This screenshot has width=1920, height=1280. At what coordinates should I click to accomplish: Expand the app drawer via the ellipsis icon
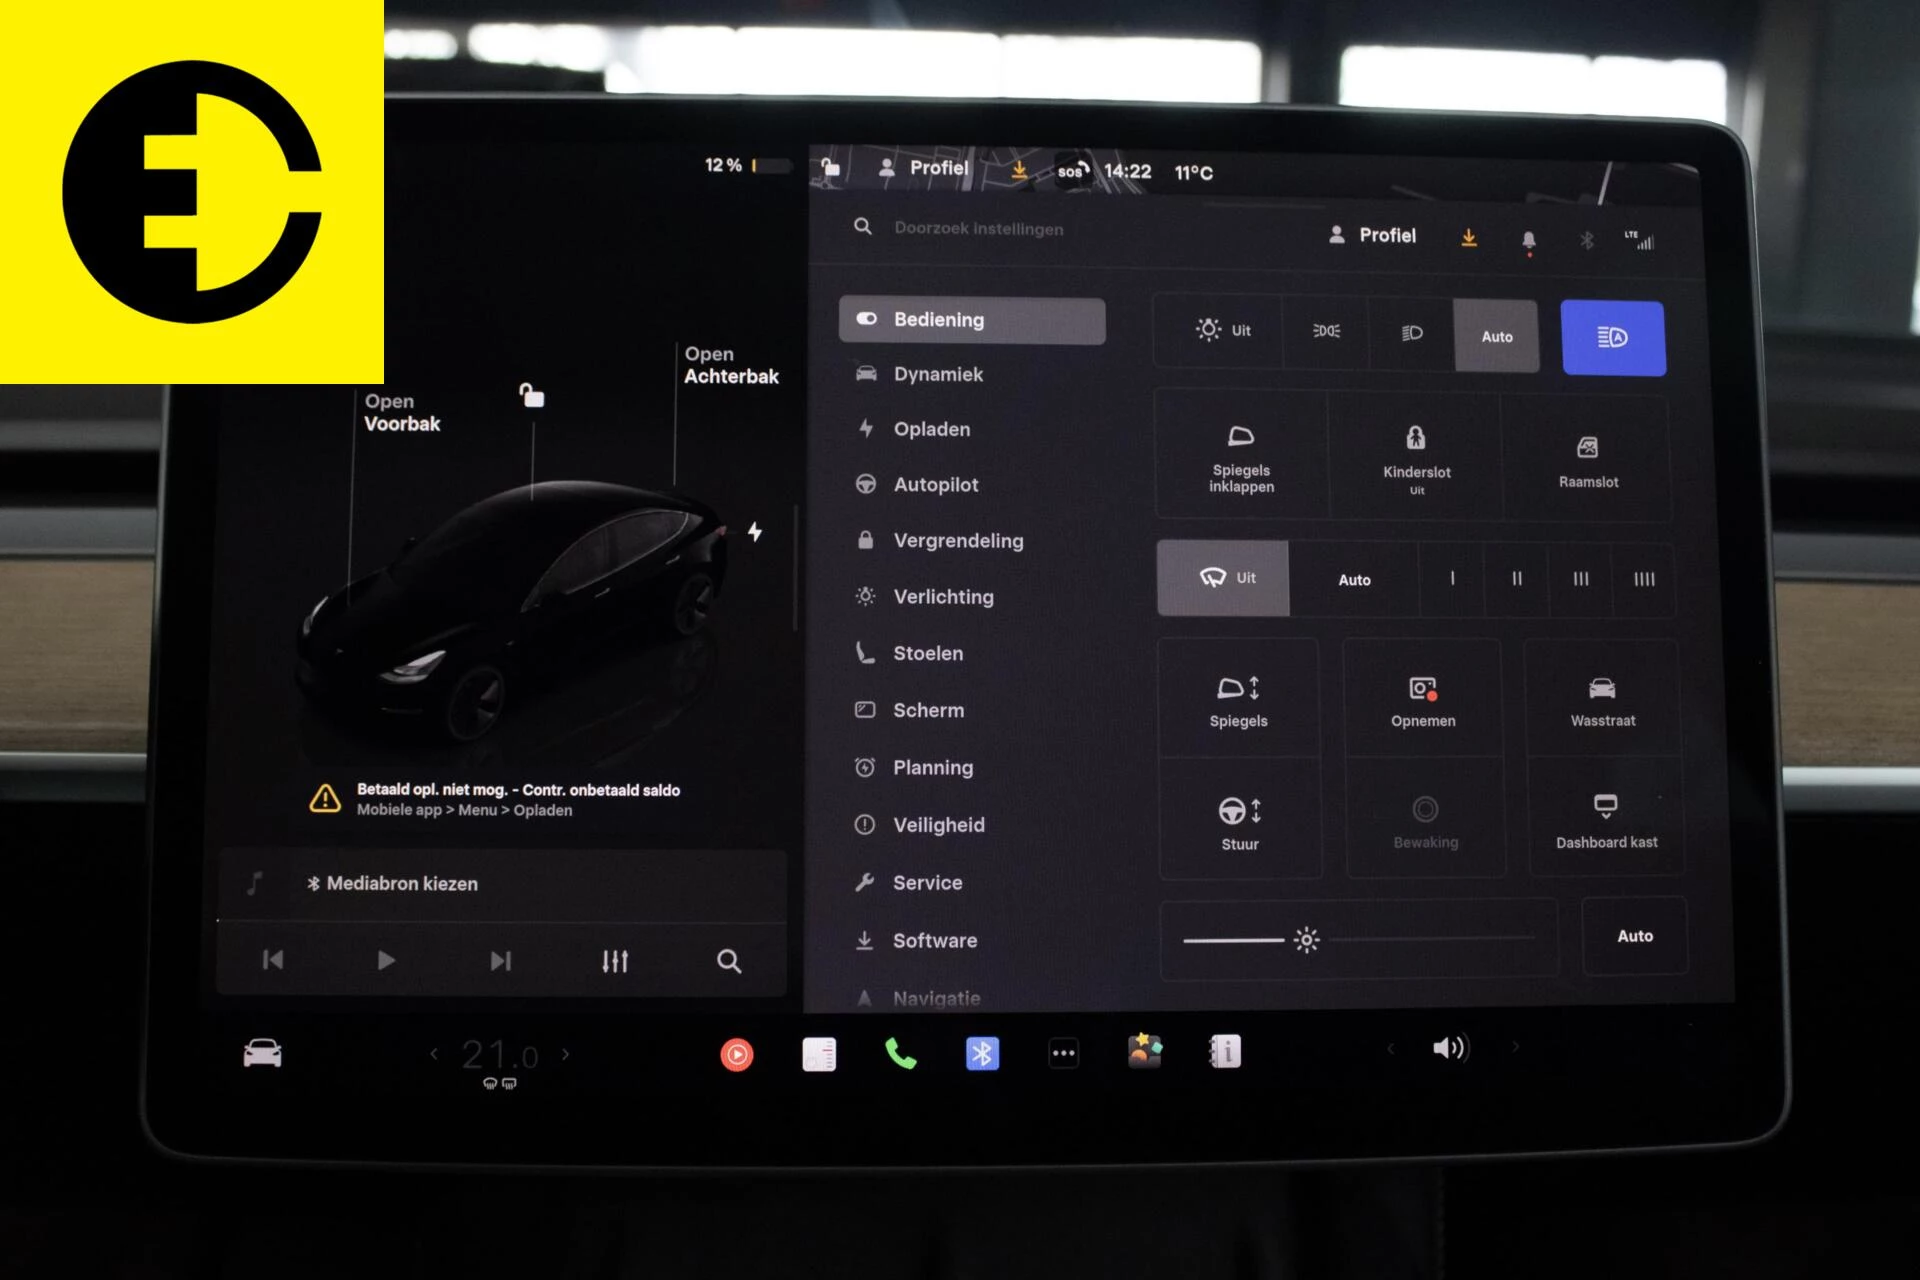tap(1063, 1053)
